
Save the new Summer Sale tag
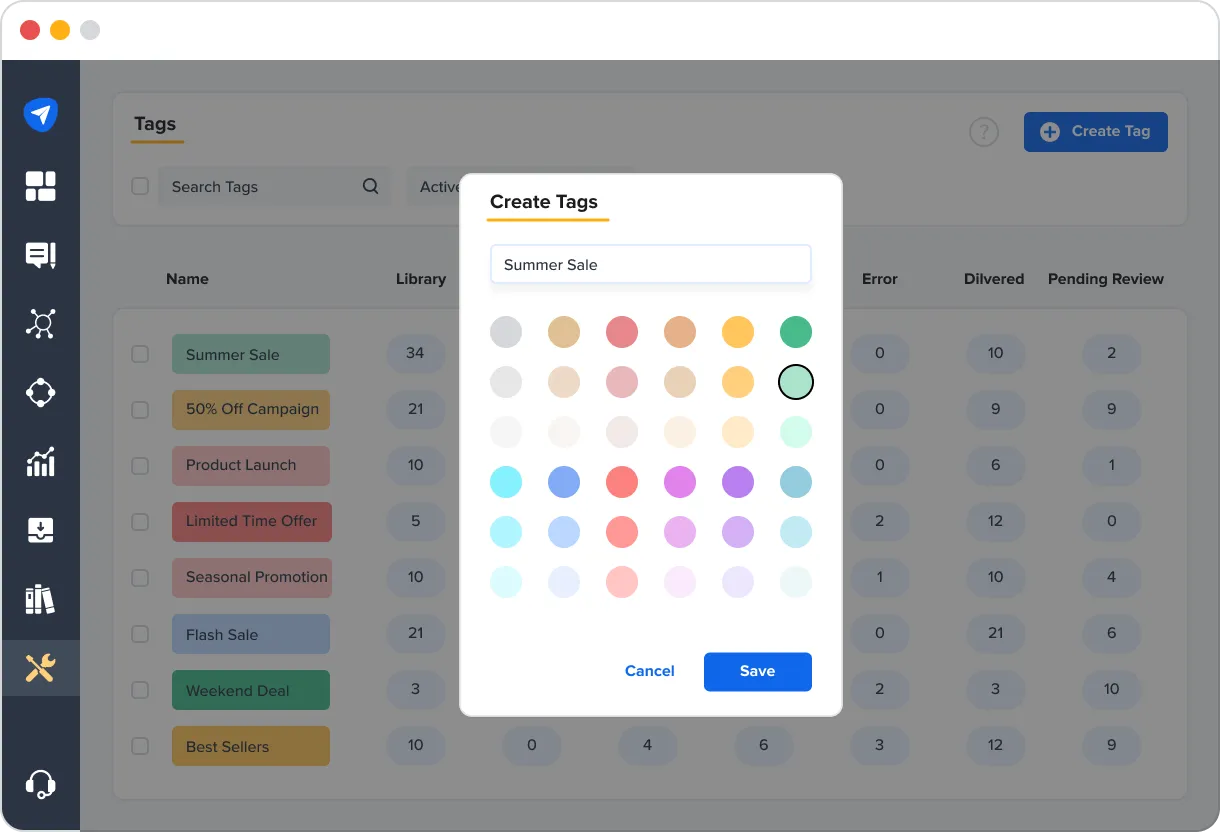click(x=757, y=671)
